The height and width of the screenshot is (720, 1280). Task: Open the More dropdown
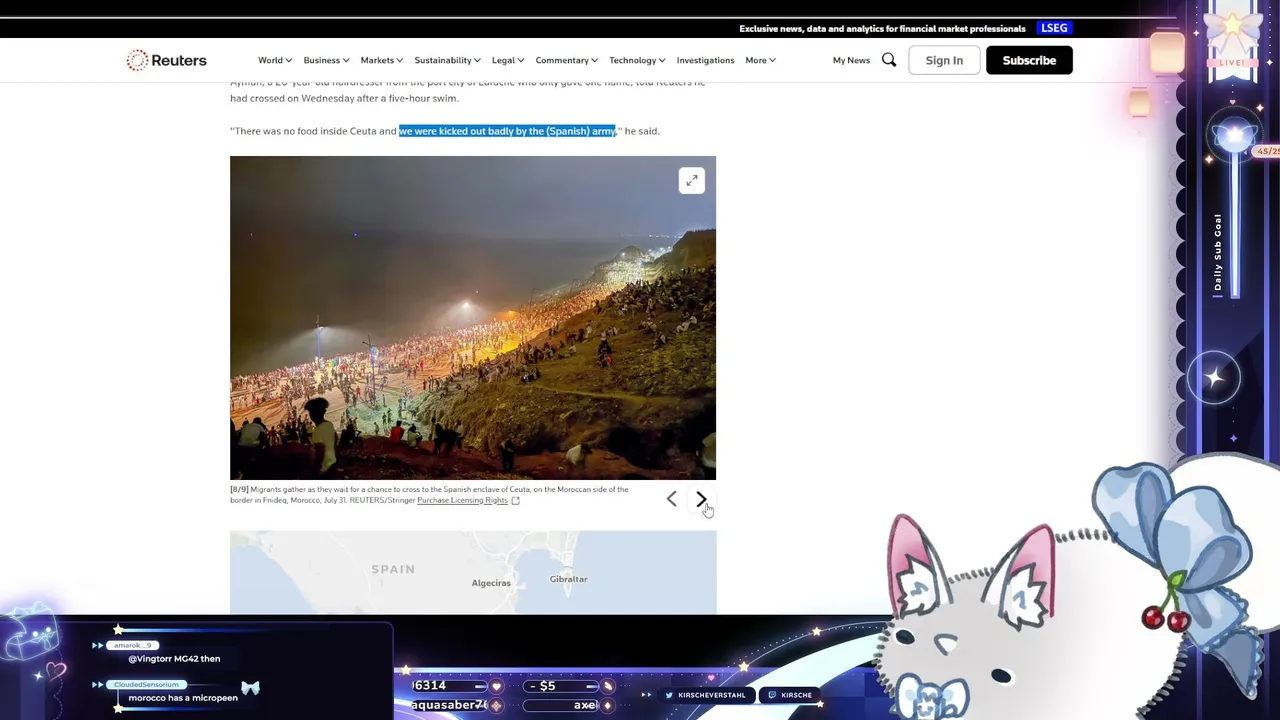coord(760,60)
